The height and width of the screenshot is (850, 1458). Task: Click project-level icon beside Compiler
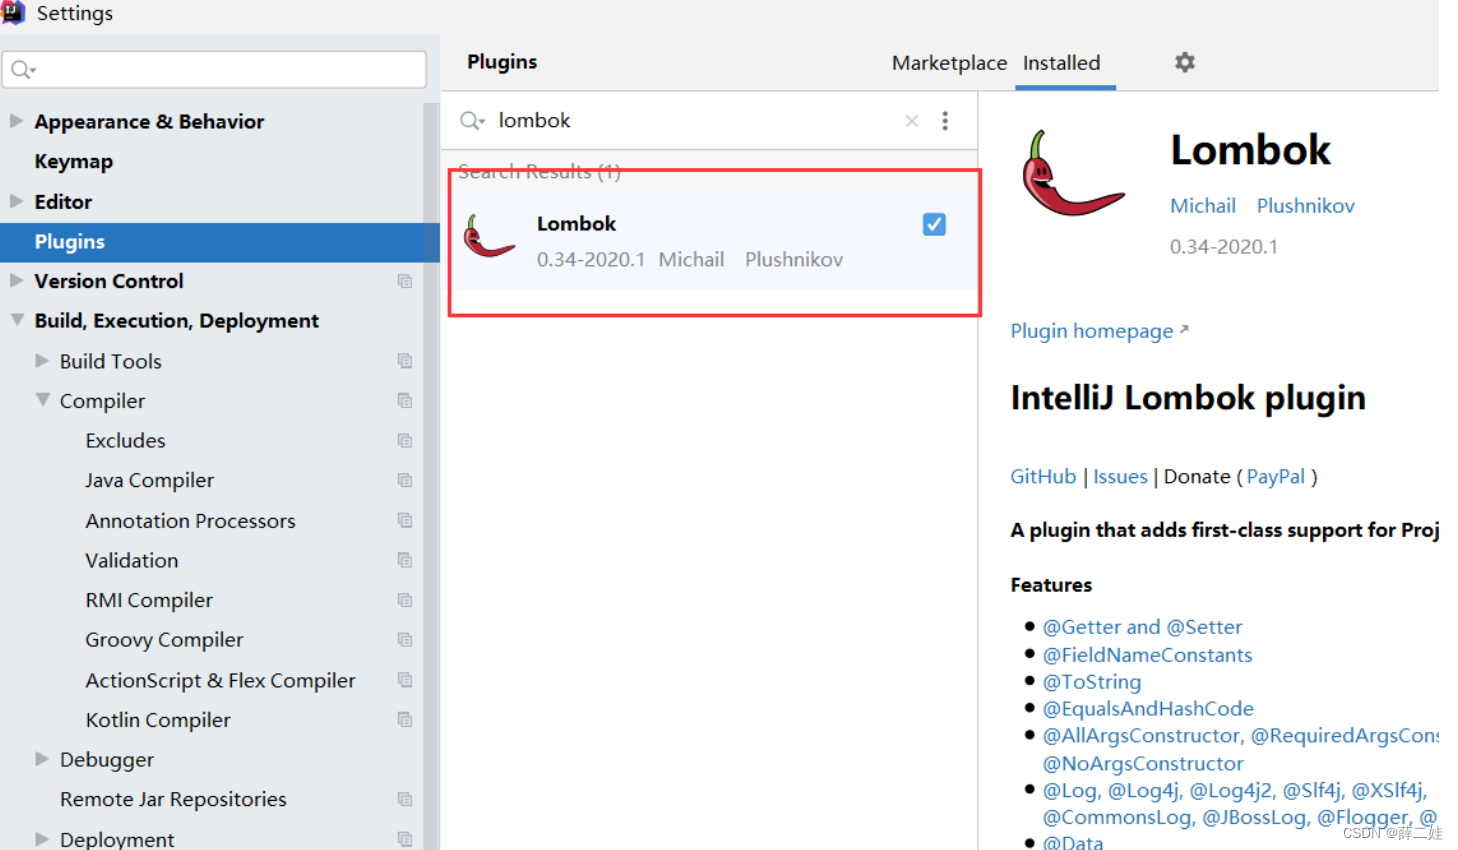(405, 401)
